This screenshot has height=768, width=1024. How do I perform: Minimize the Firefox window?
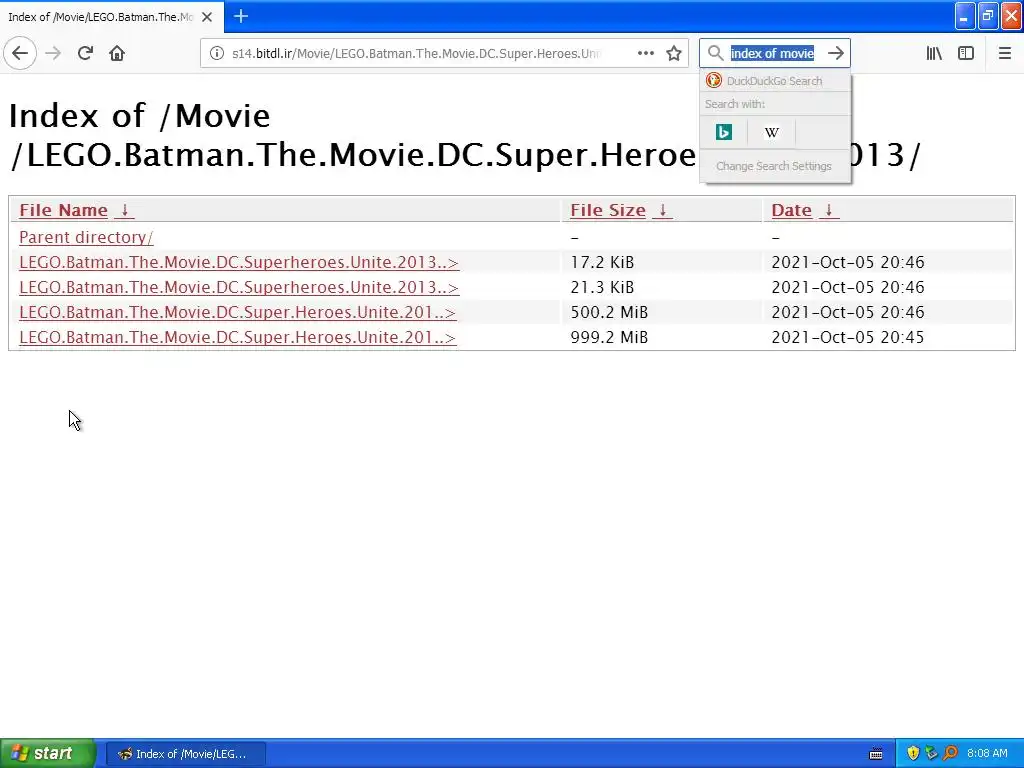point(965,16)
